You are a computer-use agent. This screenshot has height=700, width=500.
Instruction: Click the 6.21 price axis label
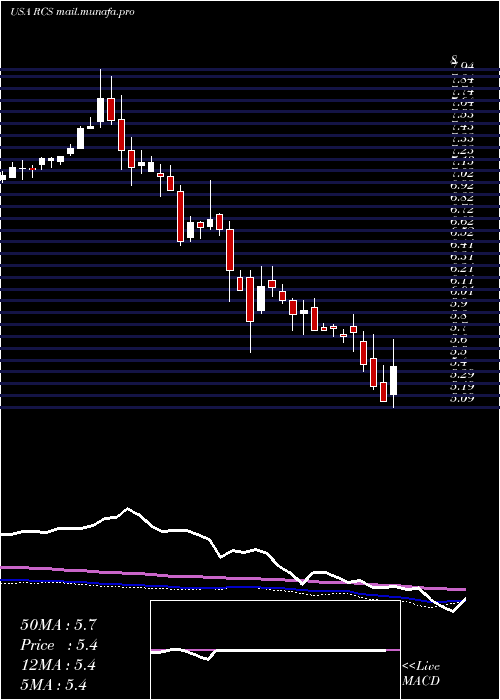462,269
